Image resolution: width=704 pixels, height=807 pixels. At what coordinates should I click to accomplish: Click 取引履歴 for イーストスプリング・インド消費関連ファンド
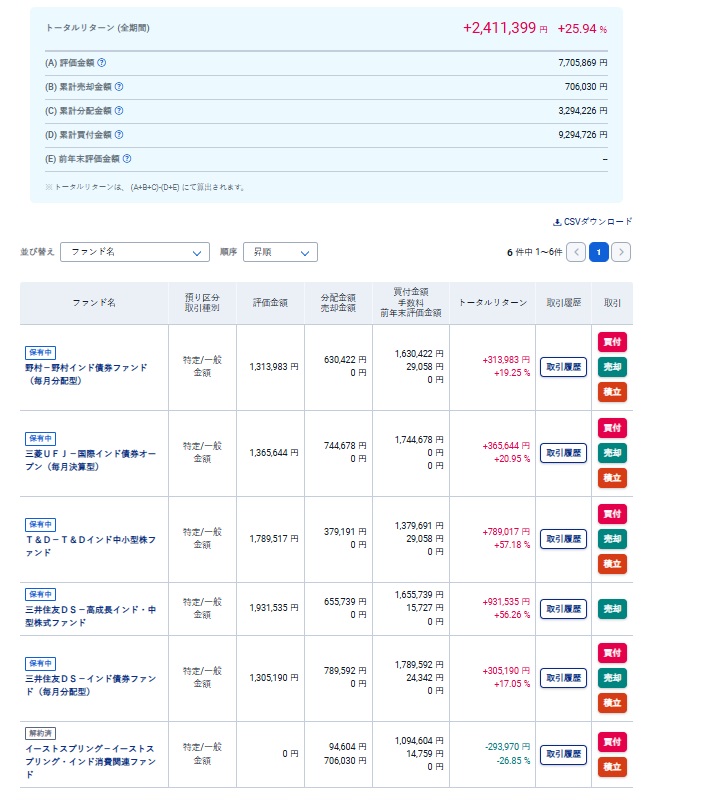coord(563,754)
